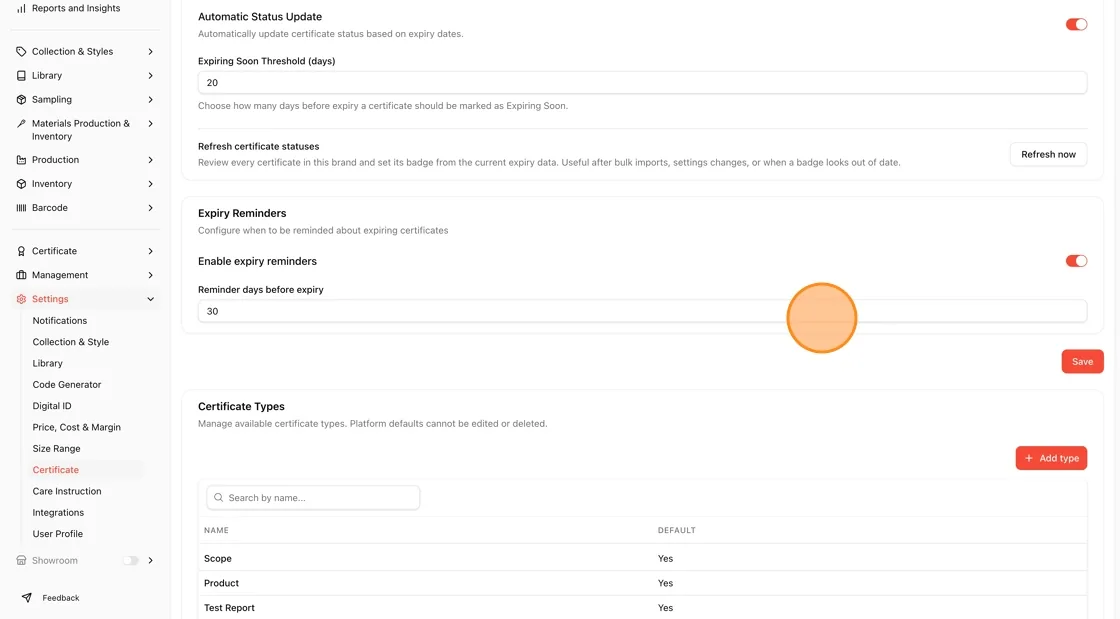The image size is (1120, 619).
Task: Expand the Showroom section chevron
Action: click(x=150, y=560)
